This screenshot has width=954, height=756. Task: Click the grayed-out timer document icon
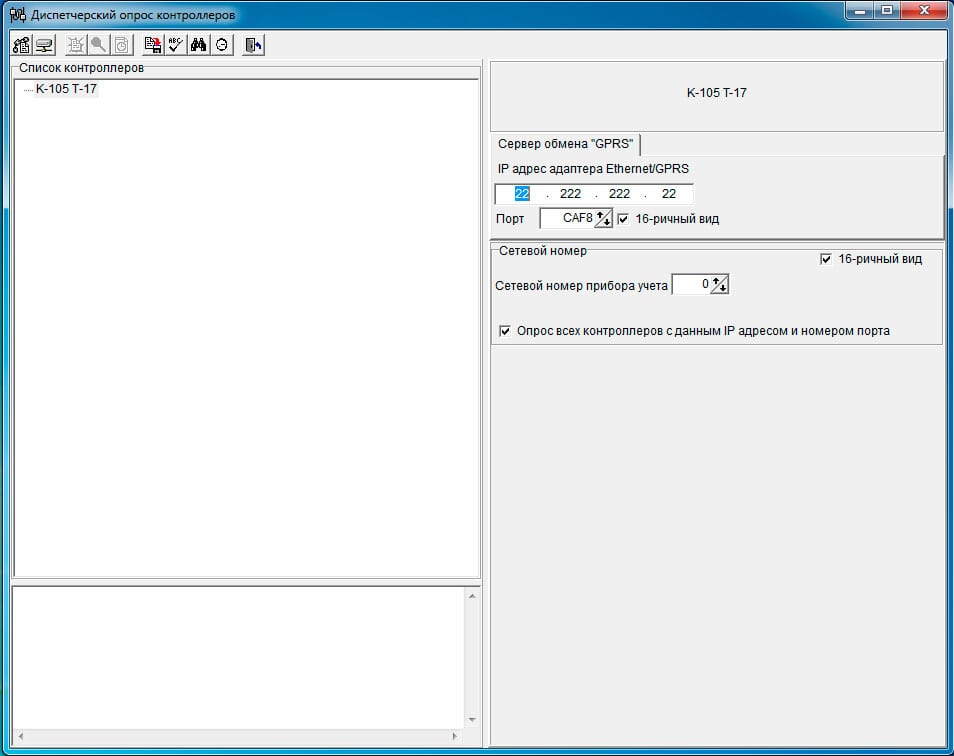tap(121, 45)
